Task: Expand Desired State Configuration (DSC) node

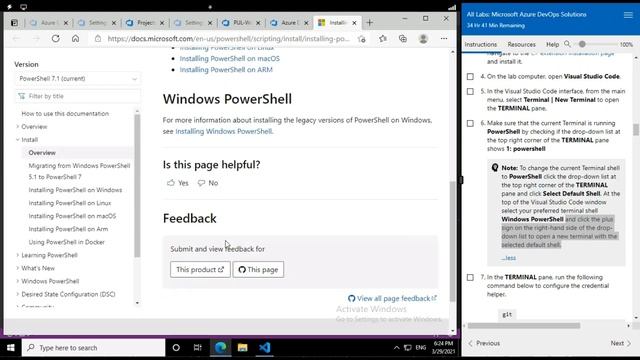Action: 18,294
